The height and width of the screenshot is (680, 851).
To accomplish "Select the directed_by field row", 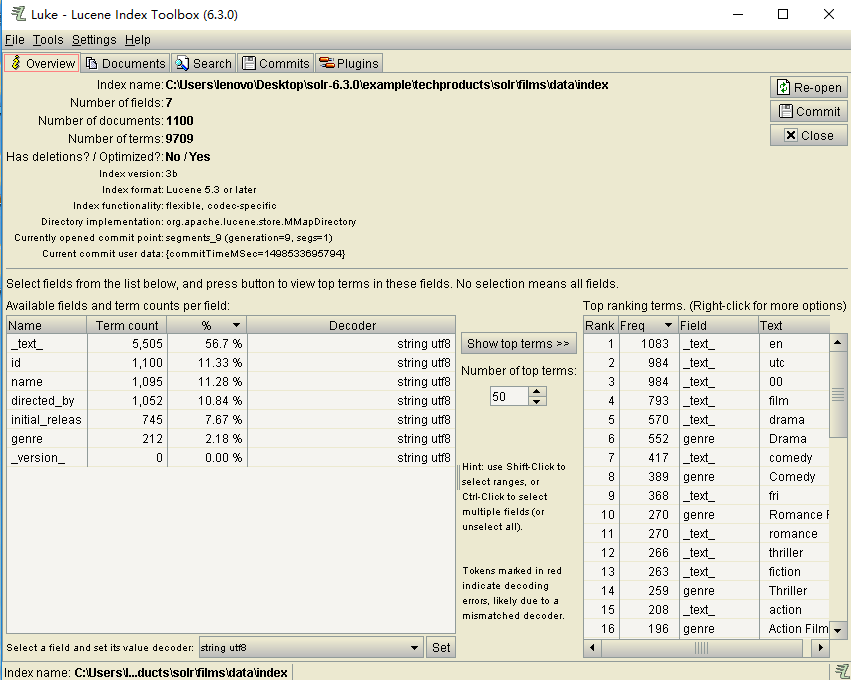I will pos(231,401).
